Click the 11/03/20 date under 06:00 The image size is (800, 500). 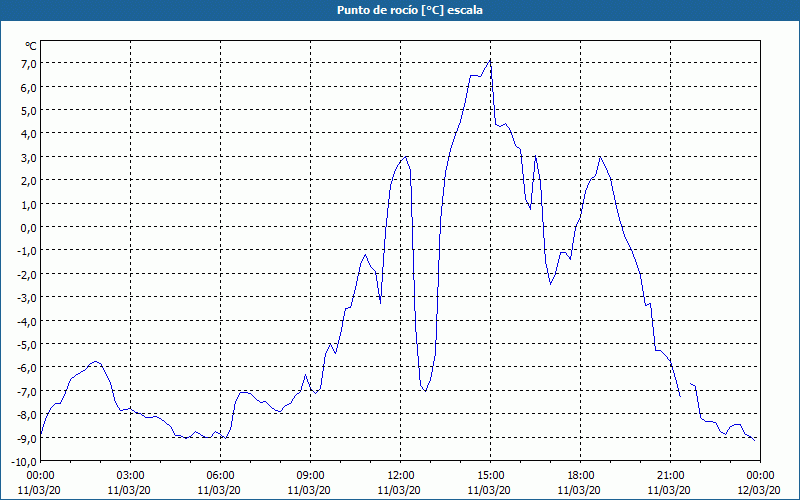coord(219,490)
